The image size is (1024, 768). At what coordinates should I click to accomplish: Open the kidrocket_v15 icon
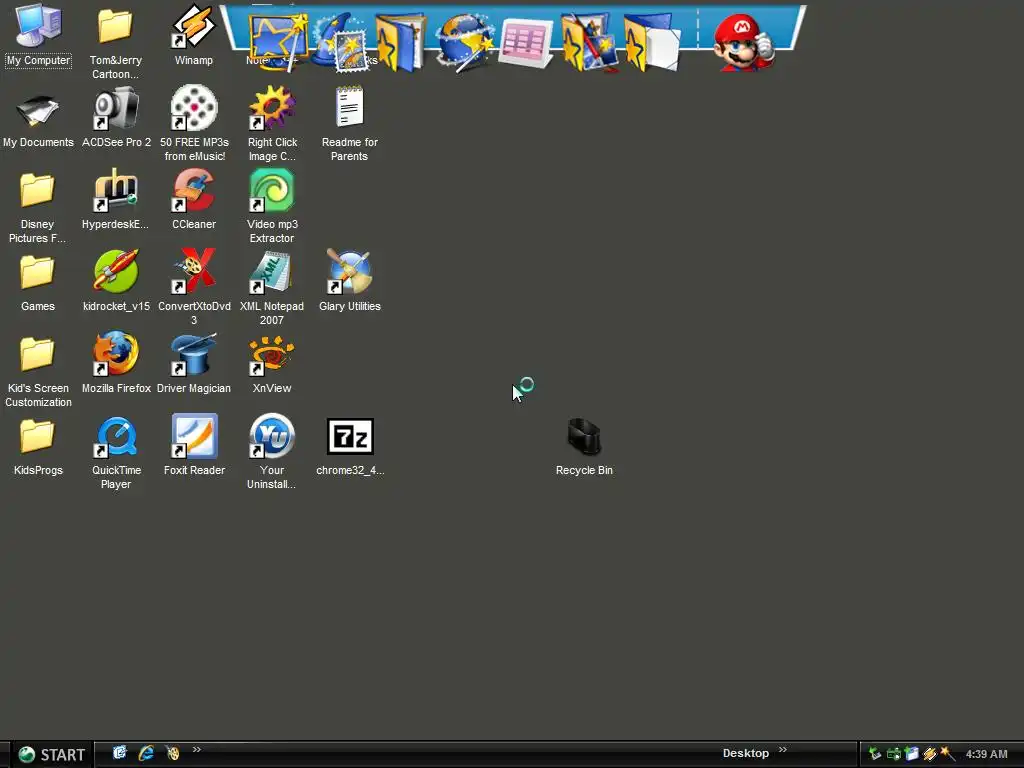pos(116,281)
